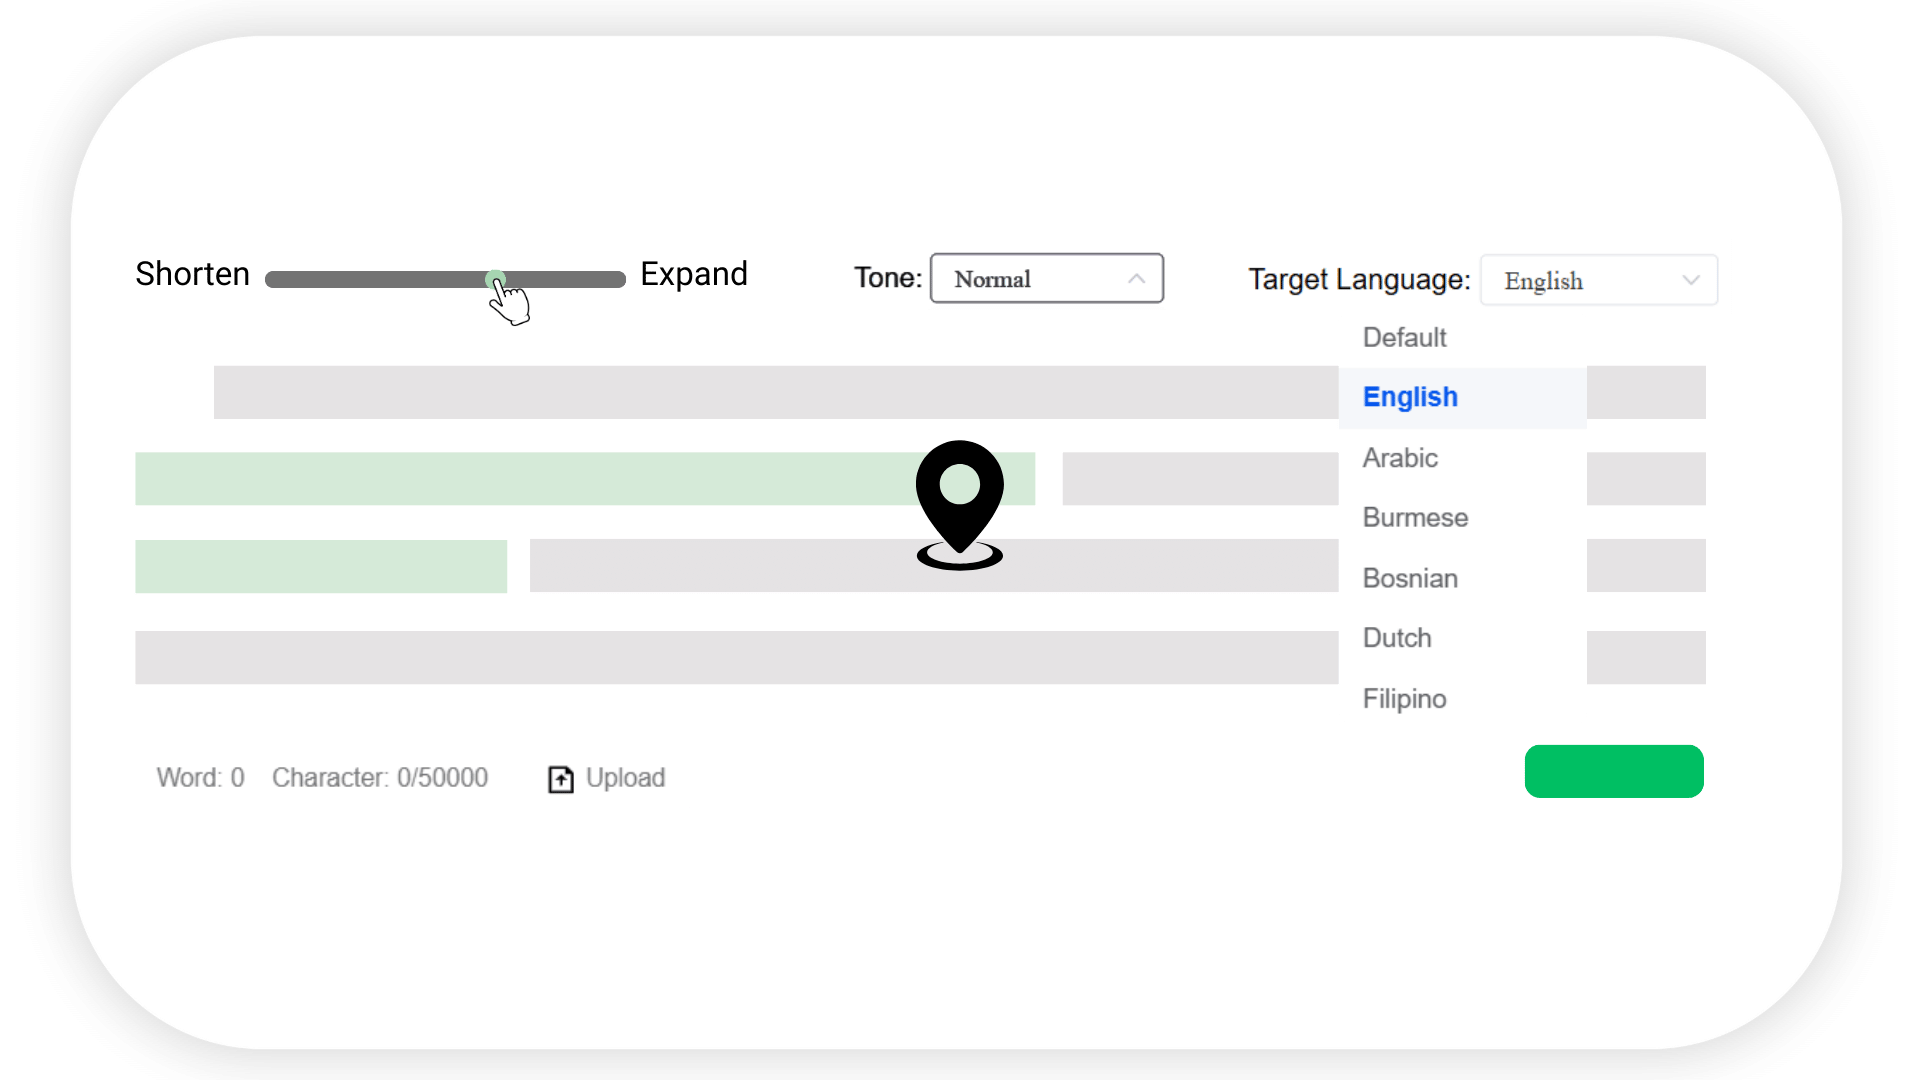Viewport: 1920px width, 1080px height.
Task: Open the Target Language dropdown
Action: pos(1597,280)
